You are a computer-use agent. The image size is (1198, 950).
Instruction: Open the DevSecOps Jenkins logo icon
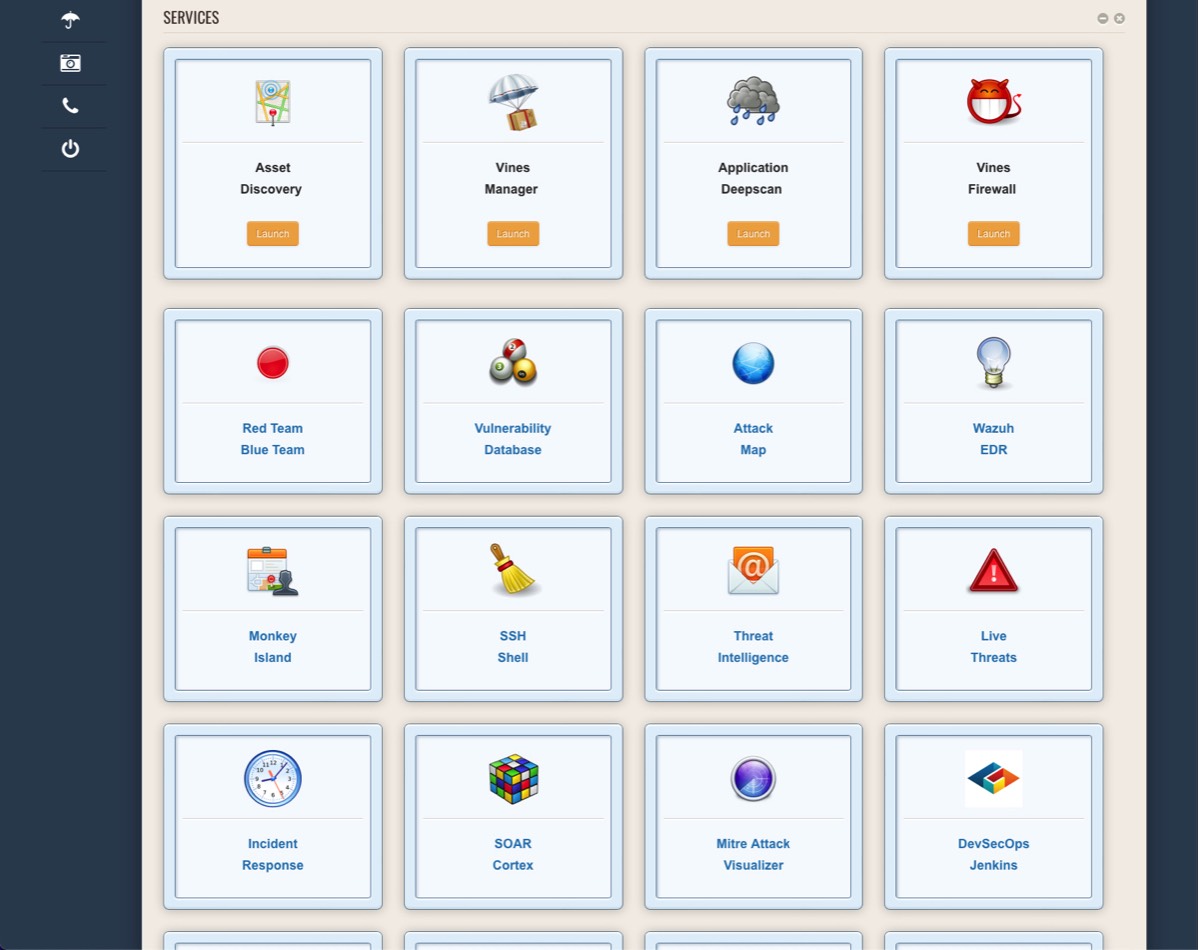pyautogui.click(x=993, y=779)
